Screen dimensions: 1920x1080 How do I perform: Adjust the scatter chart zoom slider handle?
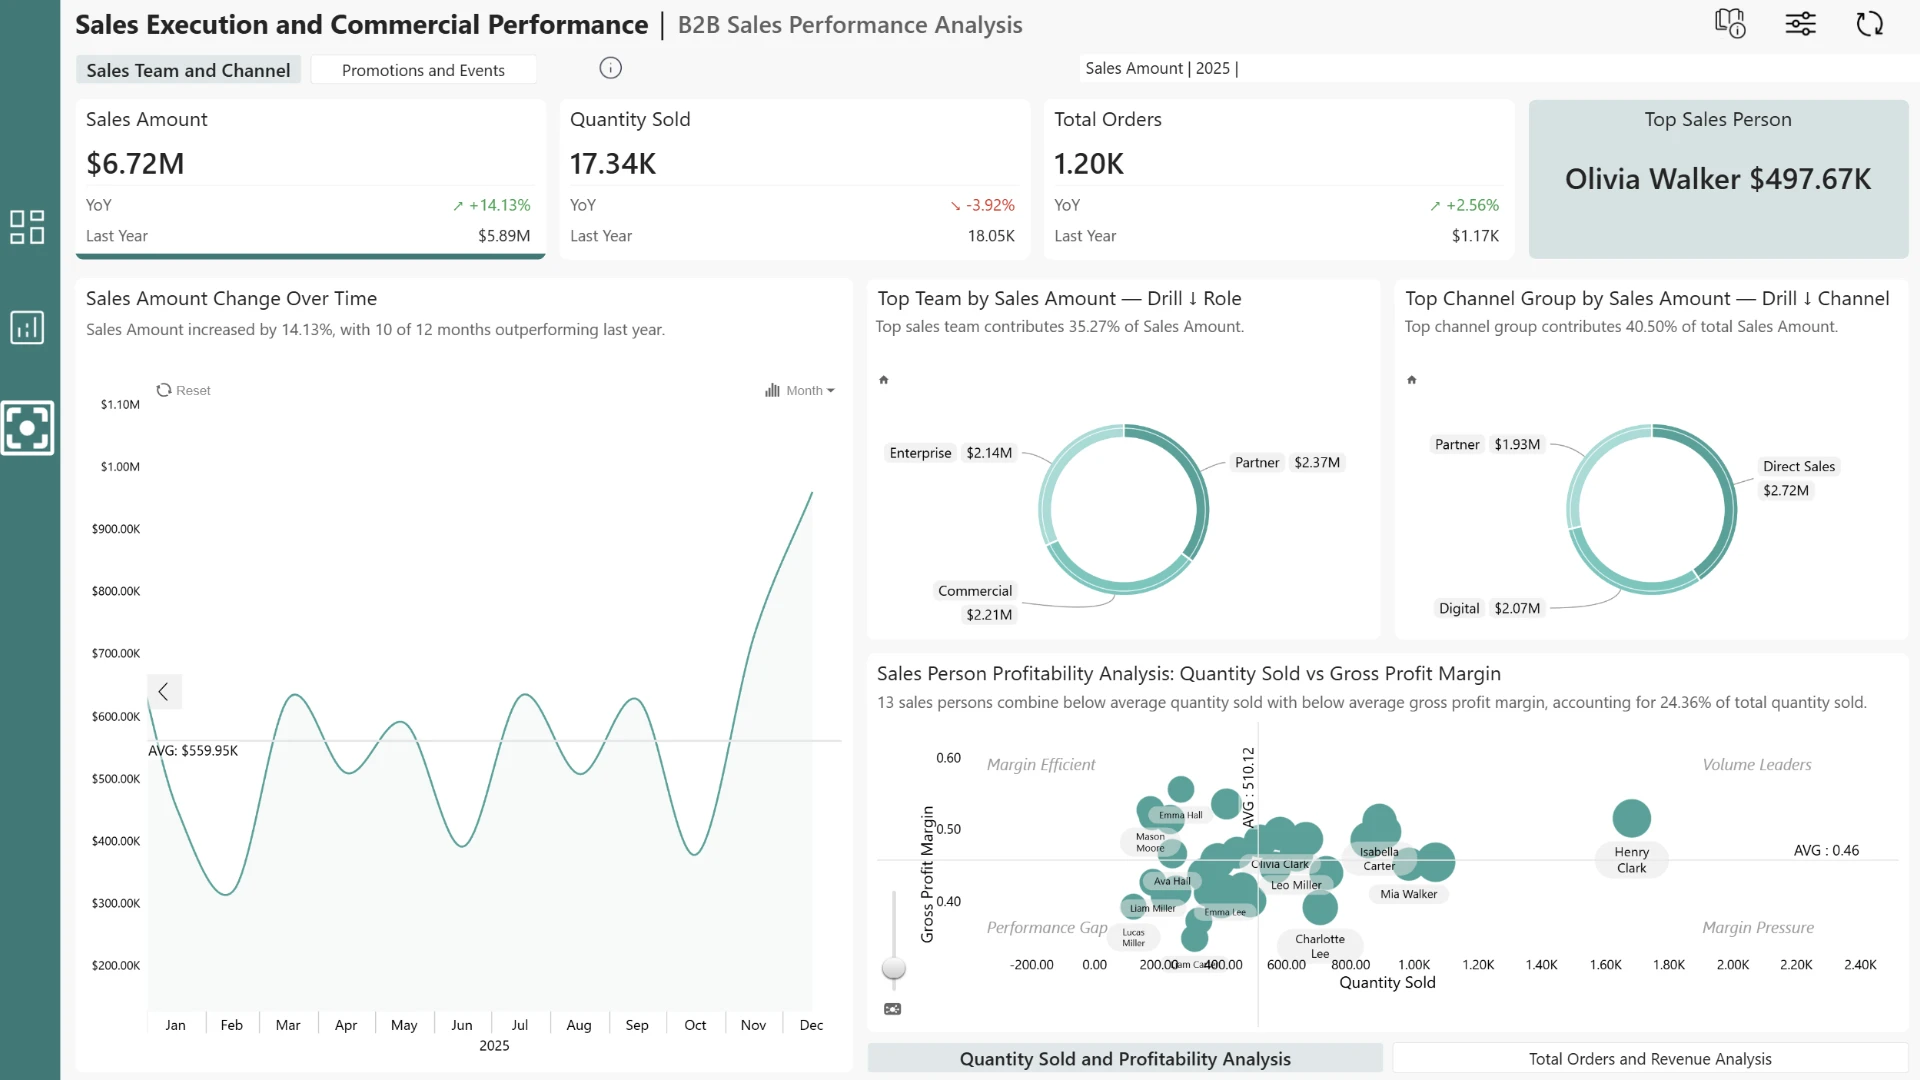tap(894, 968)
